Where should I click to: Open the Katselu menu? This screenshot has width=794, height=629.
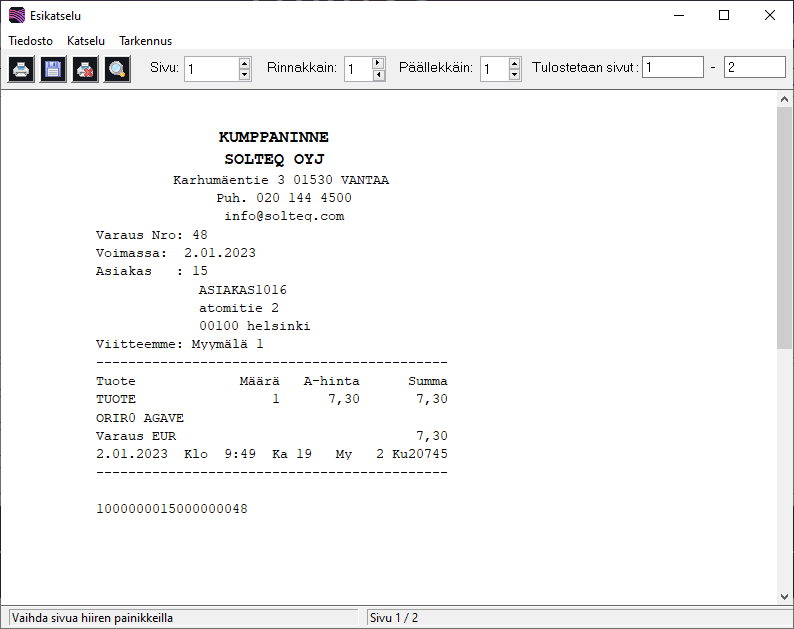(86, 41)
